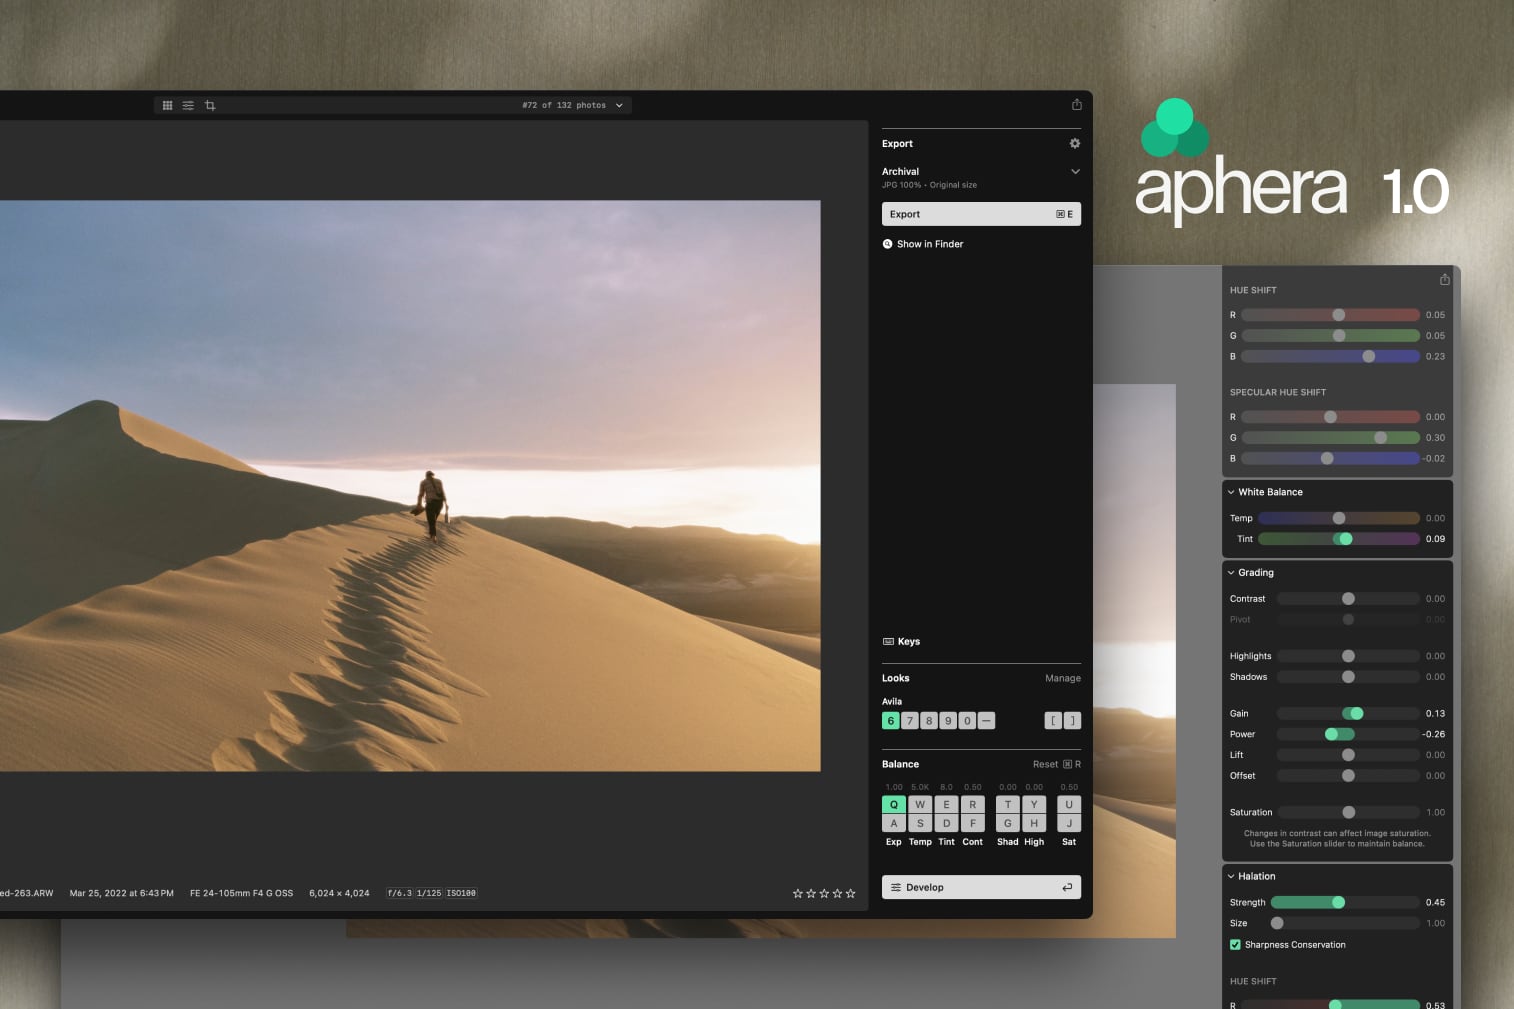Adjust the Halation Size slider

tap(1344, 923)
